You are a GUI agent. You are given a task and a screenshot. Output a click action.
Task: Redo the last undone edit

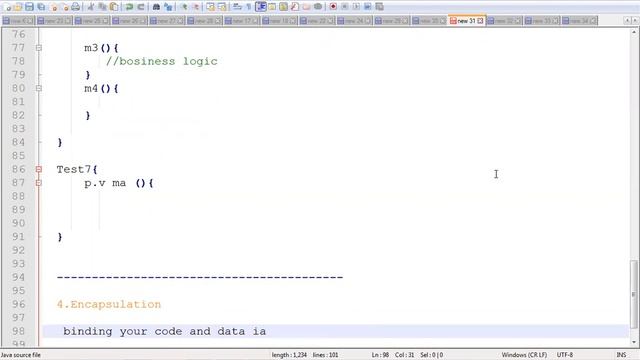(x=141, y=7)
